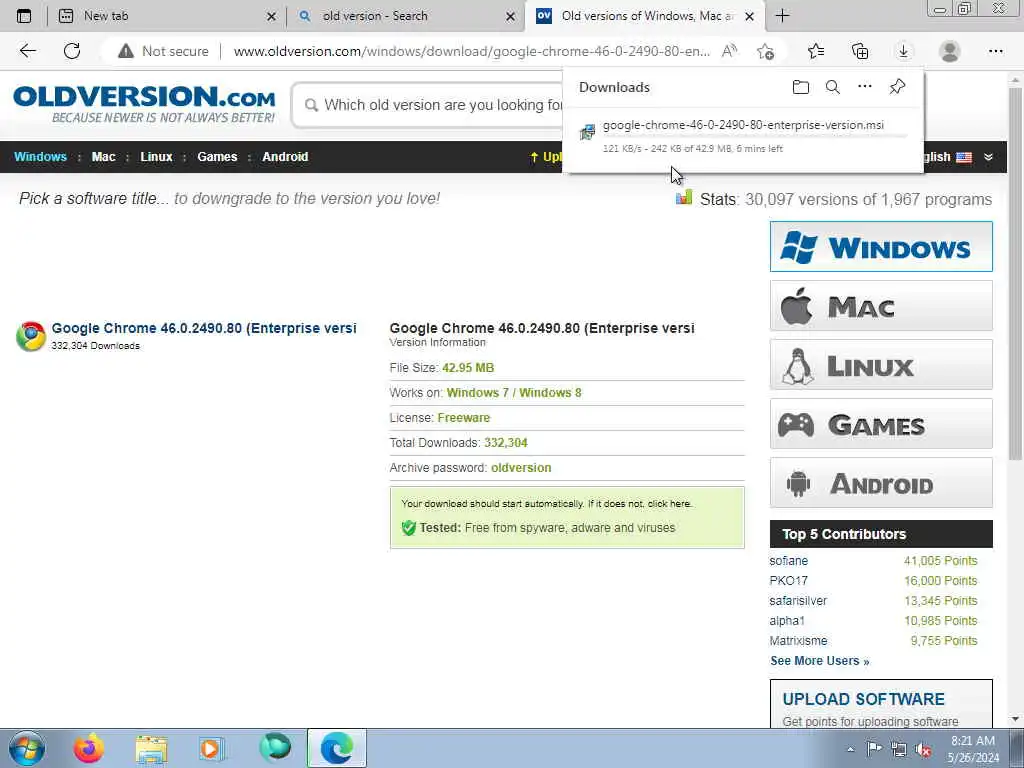Open Edge Settings and more menu

click(x=995, y=51)
